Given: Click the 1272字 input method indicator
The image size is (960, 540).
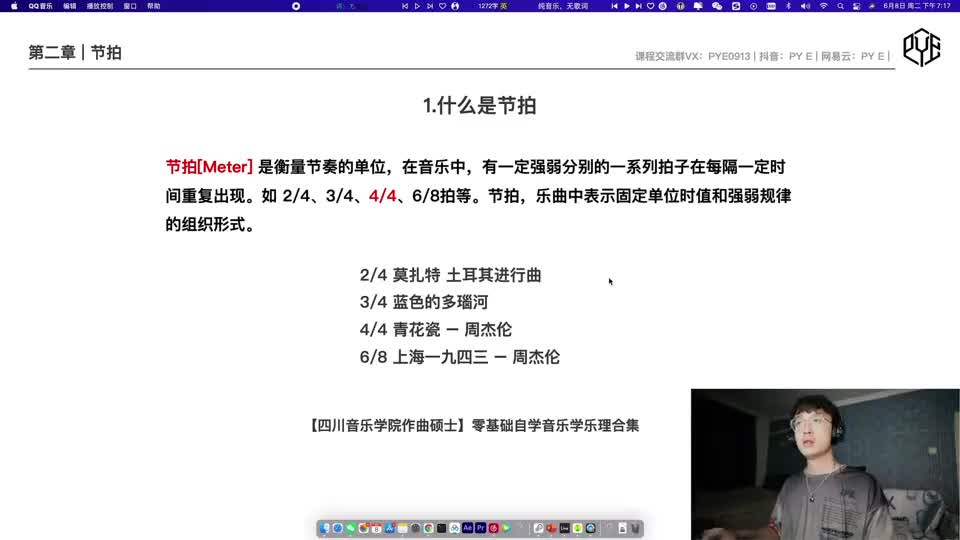Looking at the screenshot, I should coord(493,6).
